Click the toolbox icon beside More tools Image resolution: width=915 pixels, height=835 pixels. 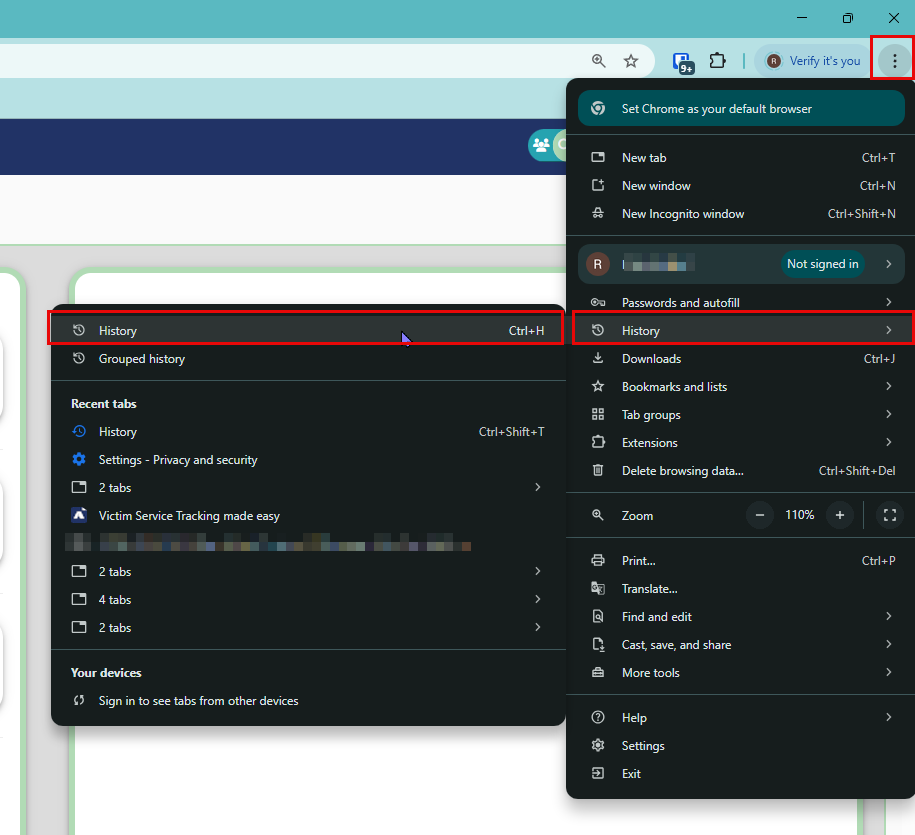[598, 672]
